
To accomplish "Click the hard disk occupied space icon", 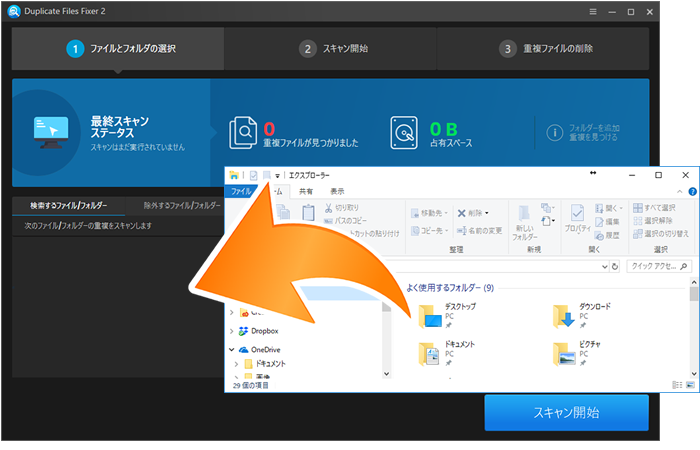I will pos(404,133).
